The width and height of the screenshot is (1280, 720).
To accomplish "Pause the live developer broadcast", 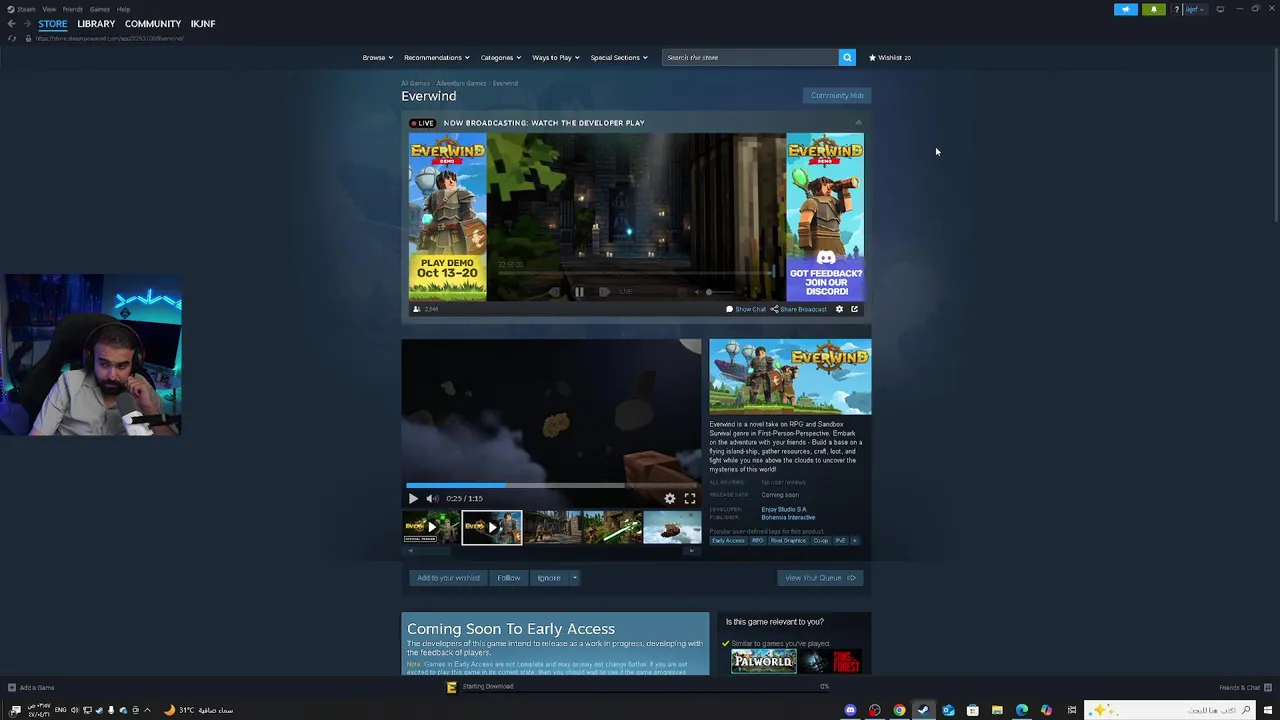I will pos(579,292).
